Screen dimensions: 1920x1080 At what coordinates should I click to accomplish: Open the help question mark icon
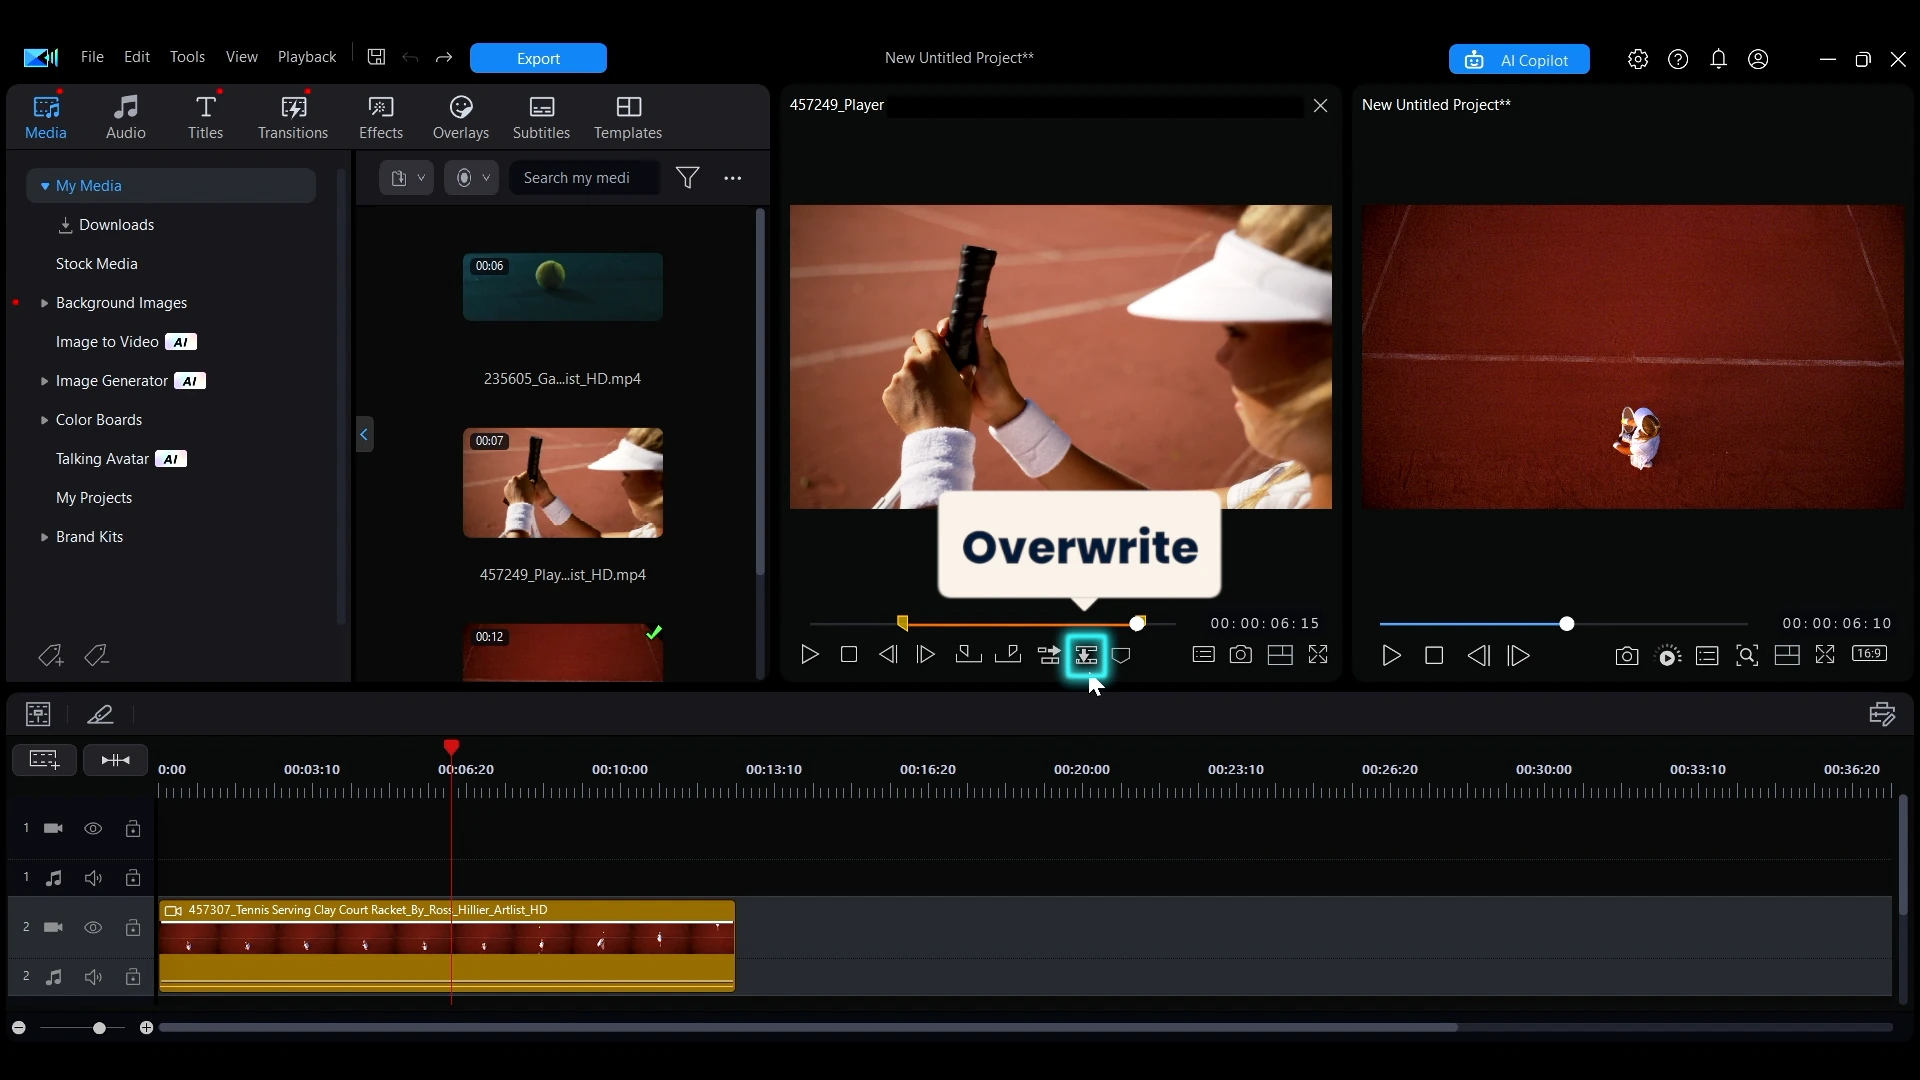[x=1679, y=60]
